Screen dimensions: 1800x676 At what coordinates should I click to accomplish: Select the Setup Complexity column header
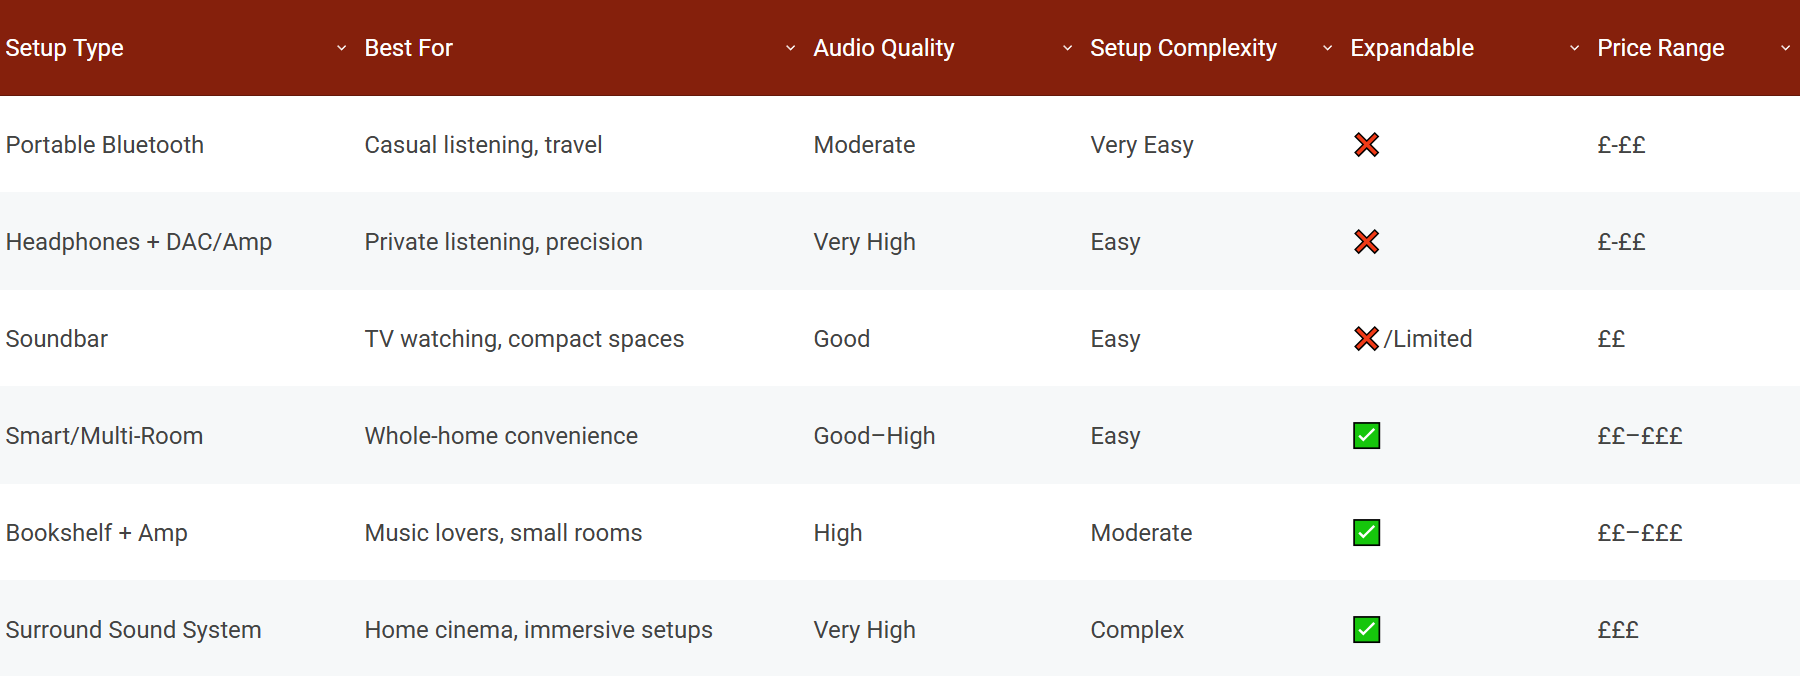(1183, 47)
